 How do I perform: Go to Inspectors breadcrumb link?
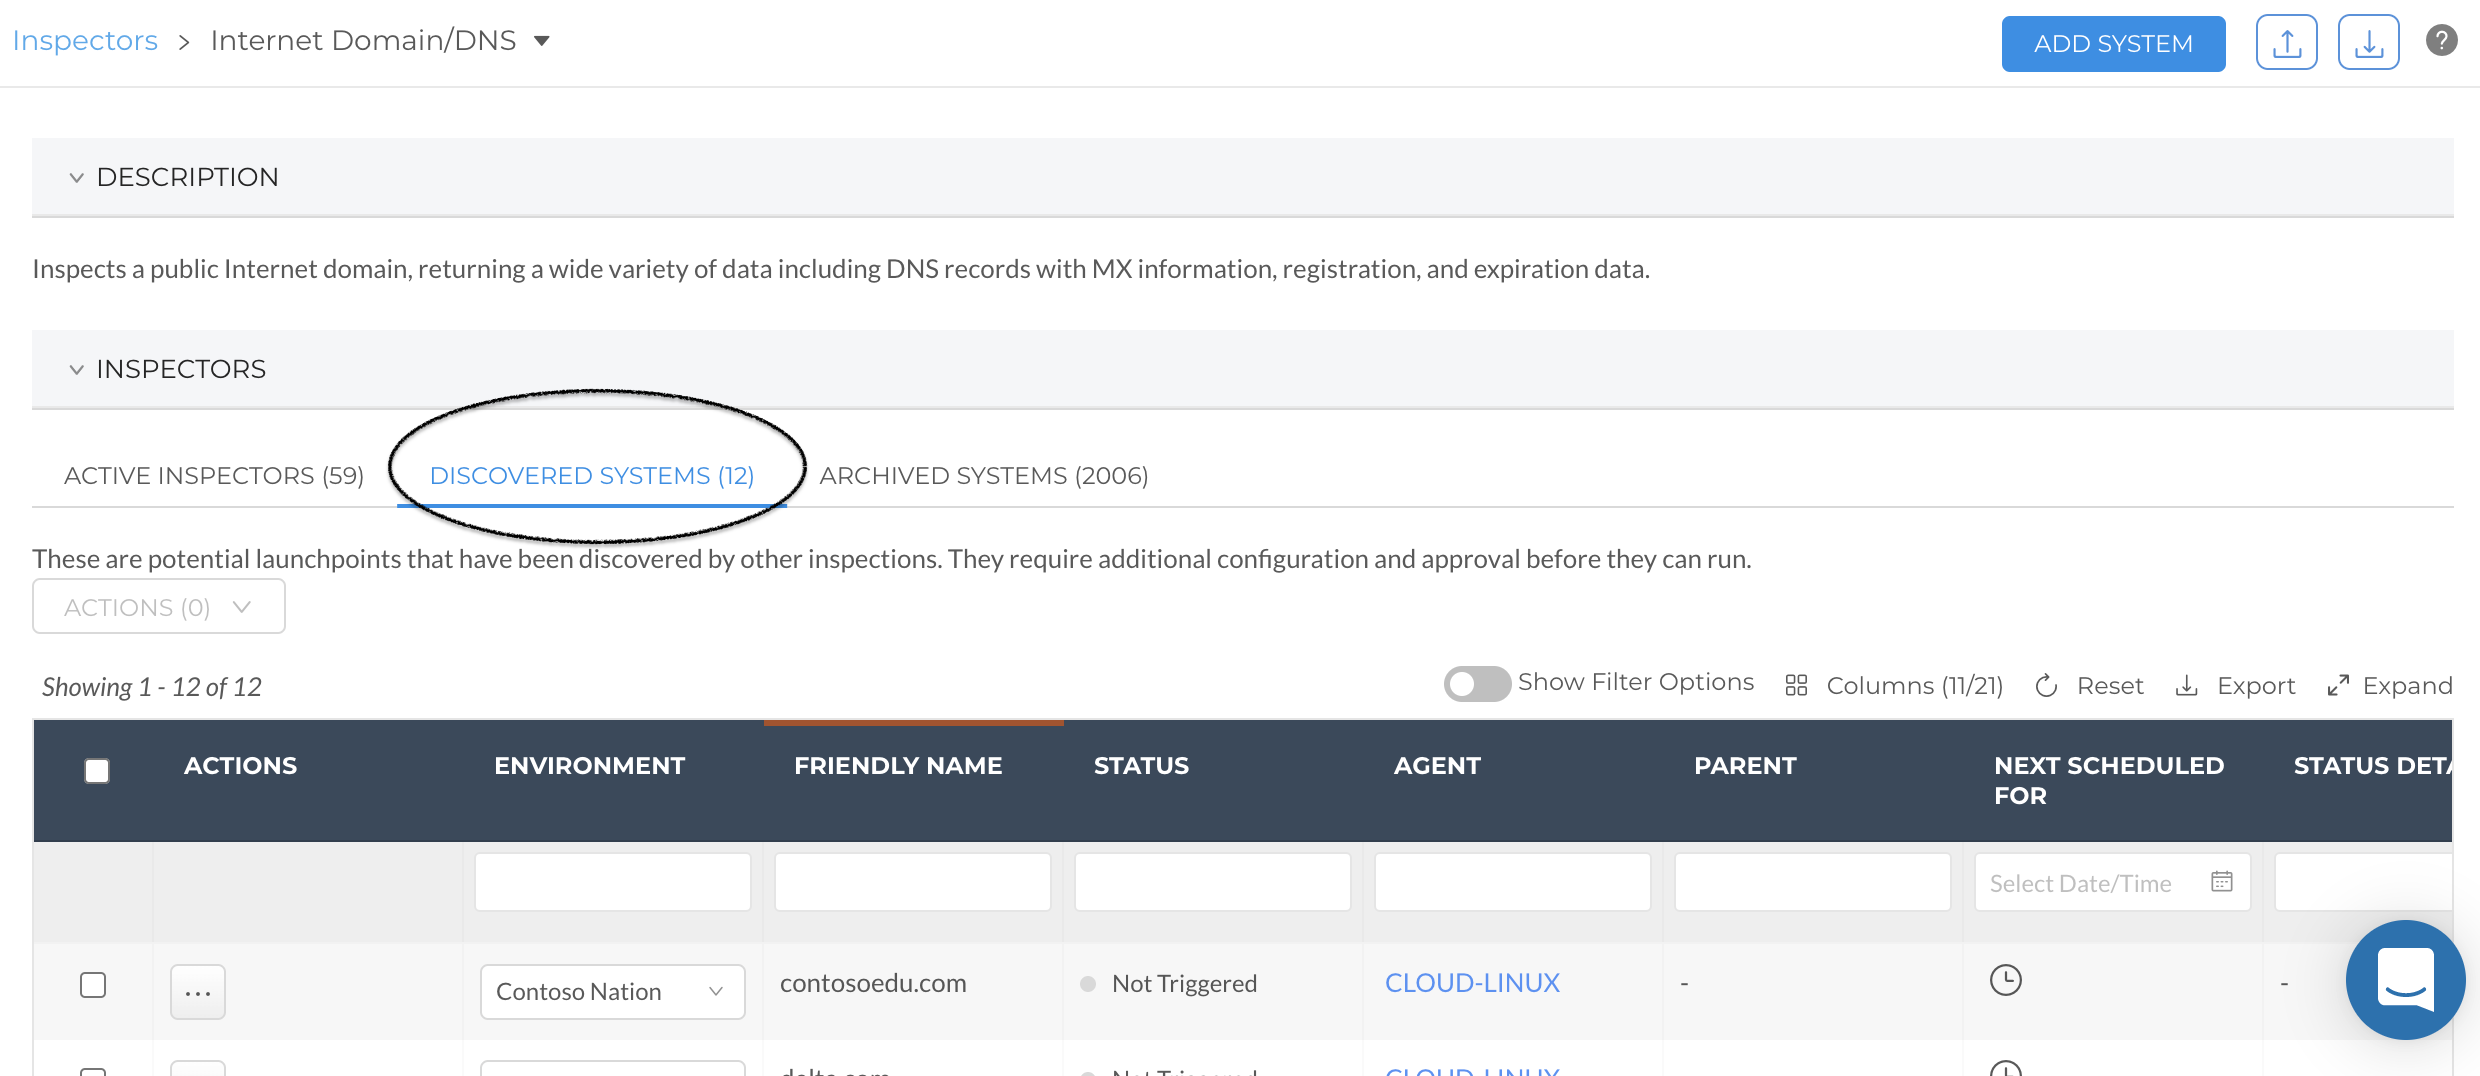pos(85,40)
